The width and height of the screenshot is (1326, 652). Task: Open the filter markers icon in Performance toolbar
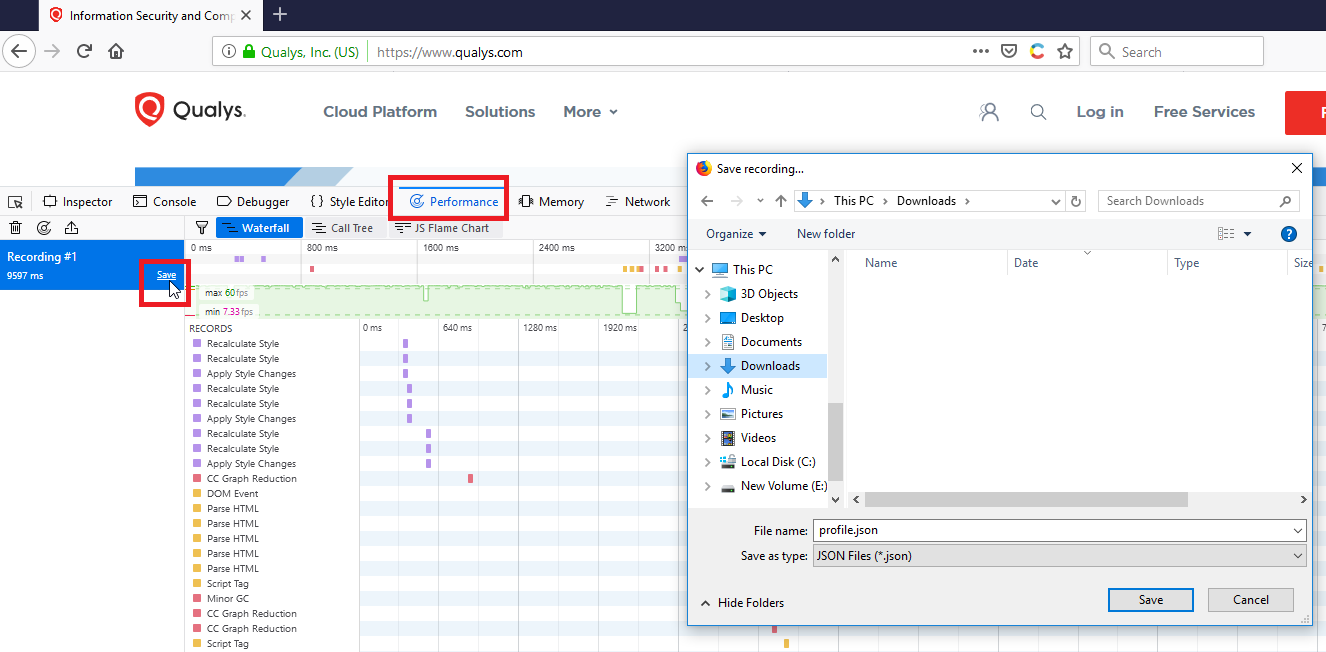click(x=201, y=228)
